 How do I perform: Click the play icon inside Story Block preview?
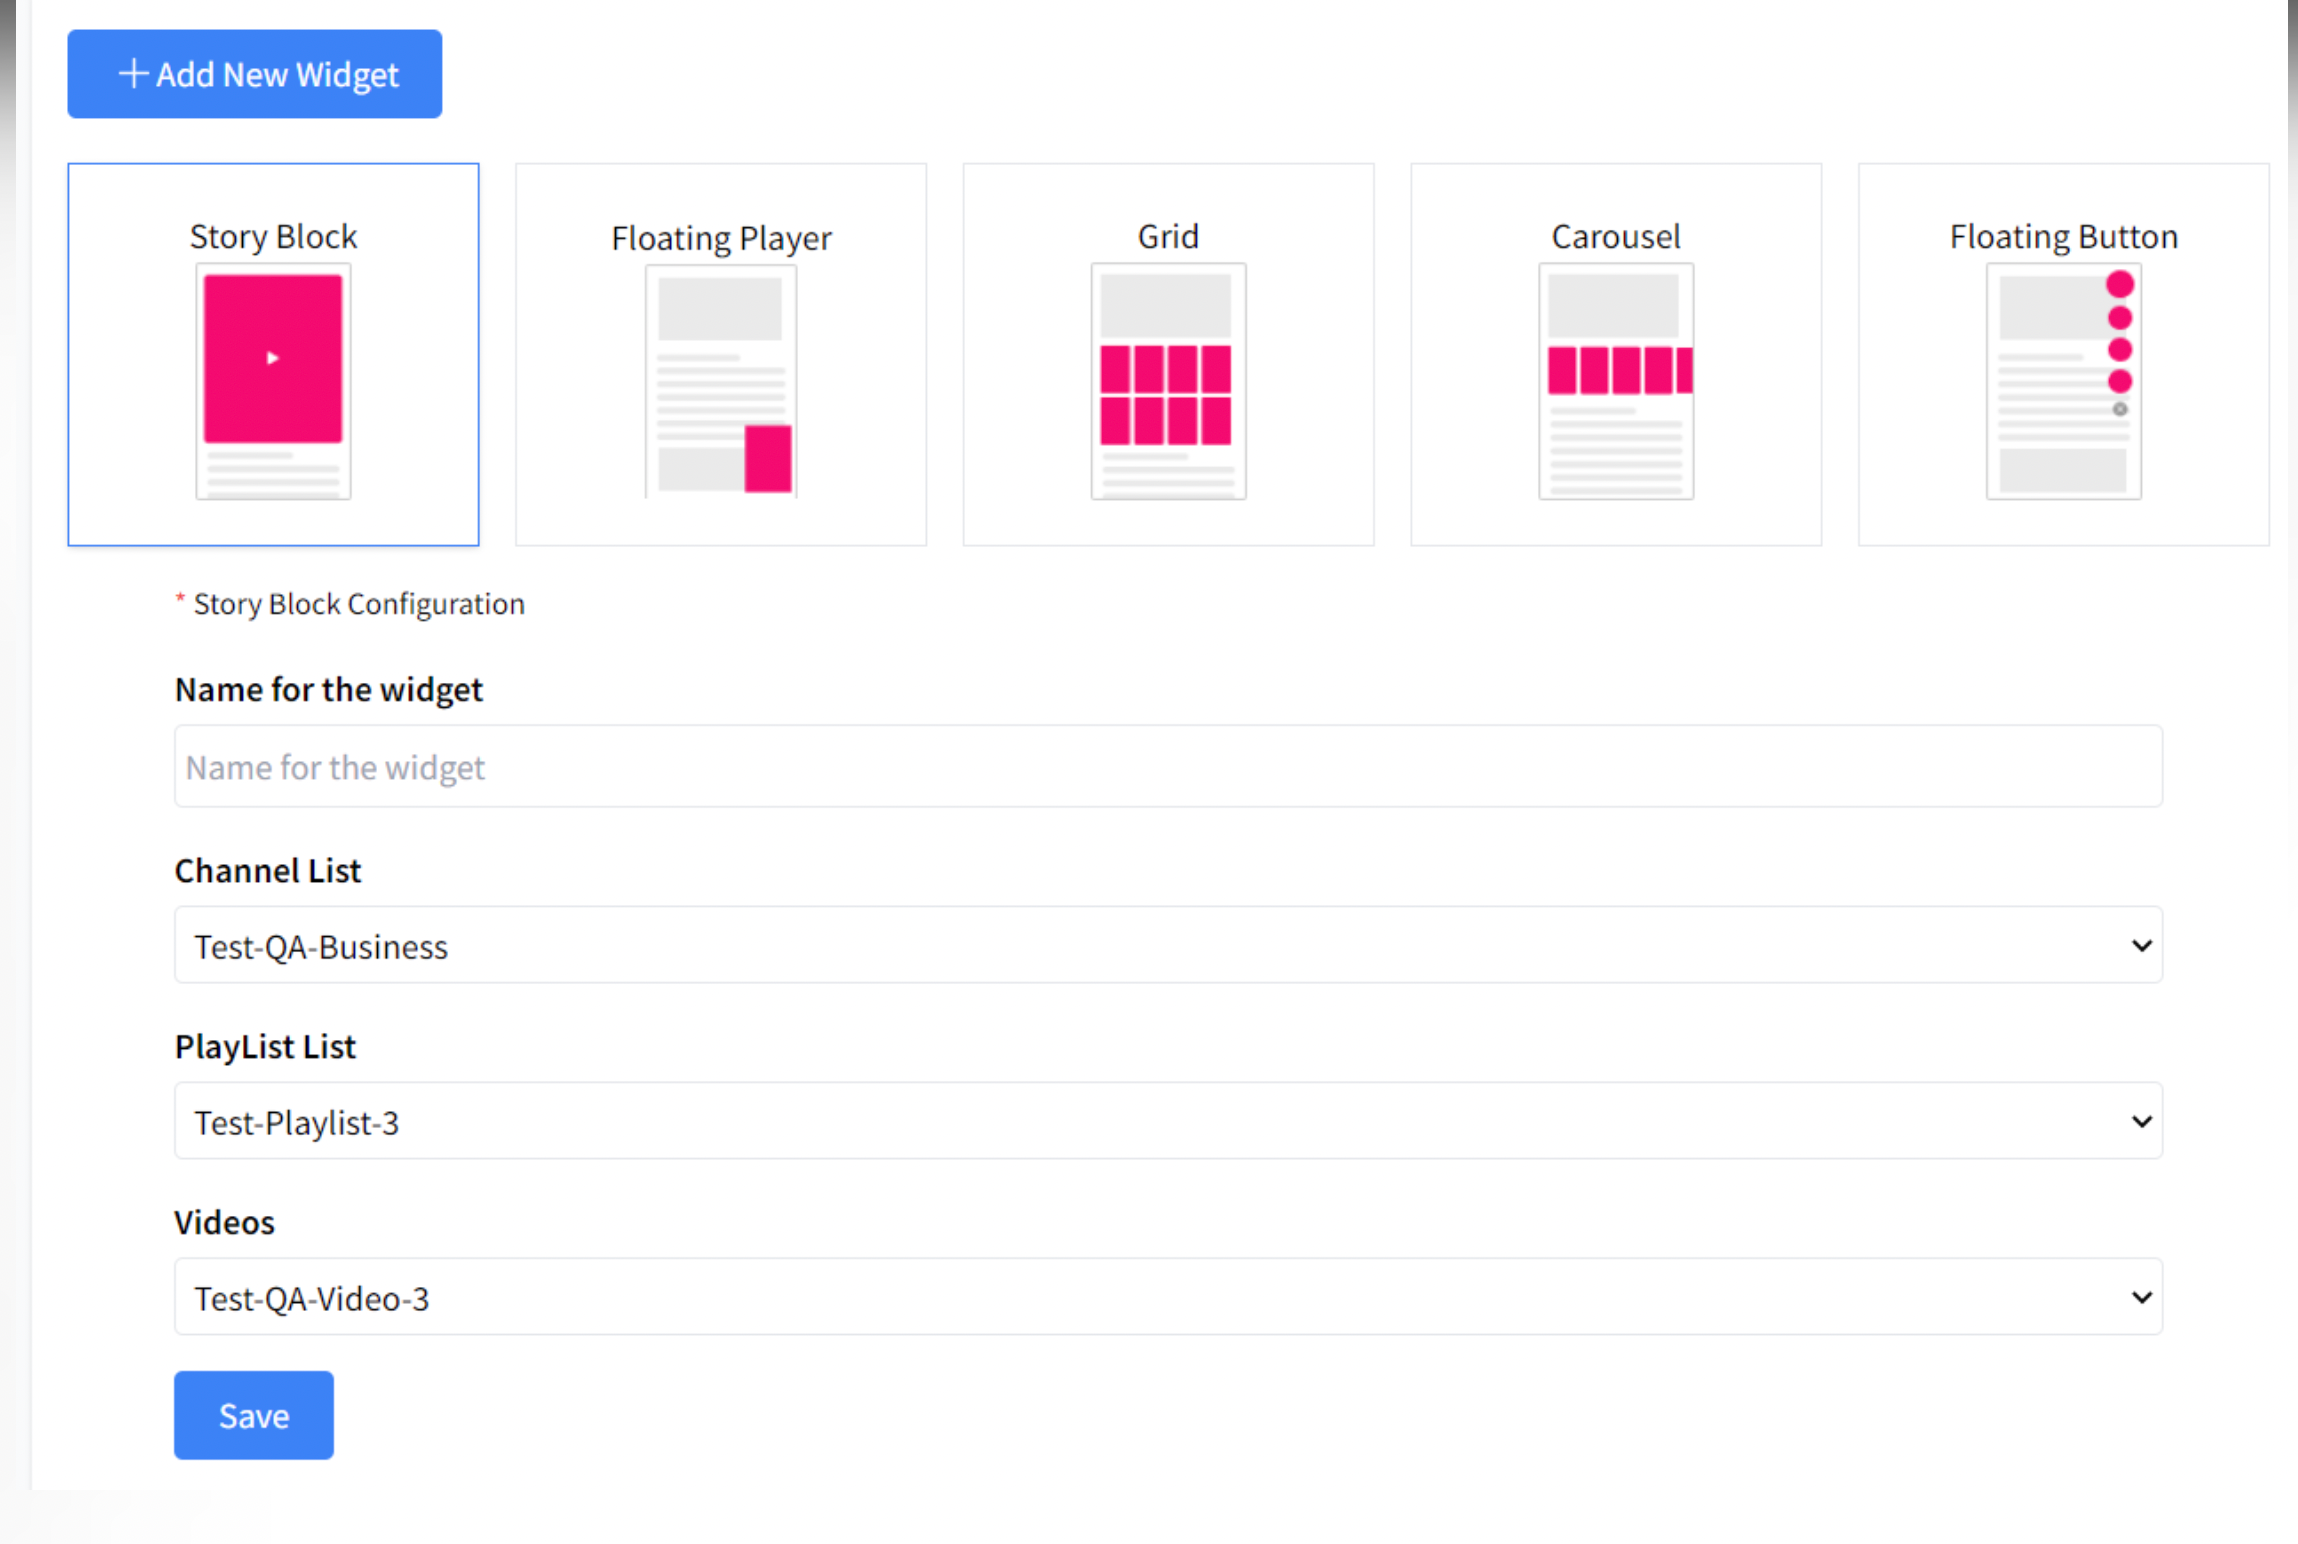pos(272,358)
